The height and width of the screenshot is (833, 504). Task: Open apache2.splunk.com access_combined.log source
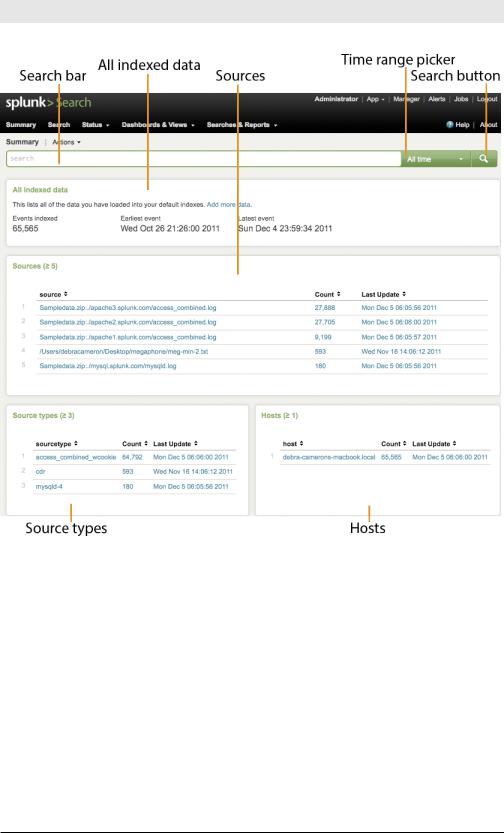pos(128,322)
